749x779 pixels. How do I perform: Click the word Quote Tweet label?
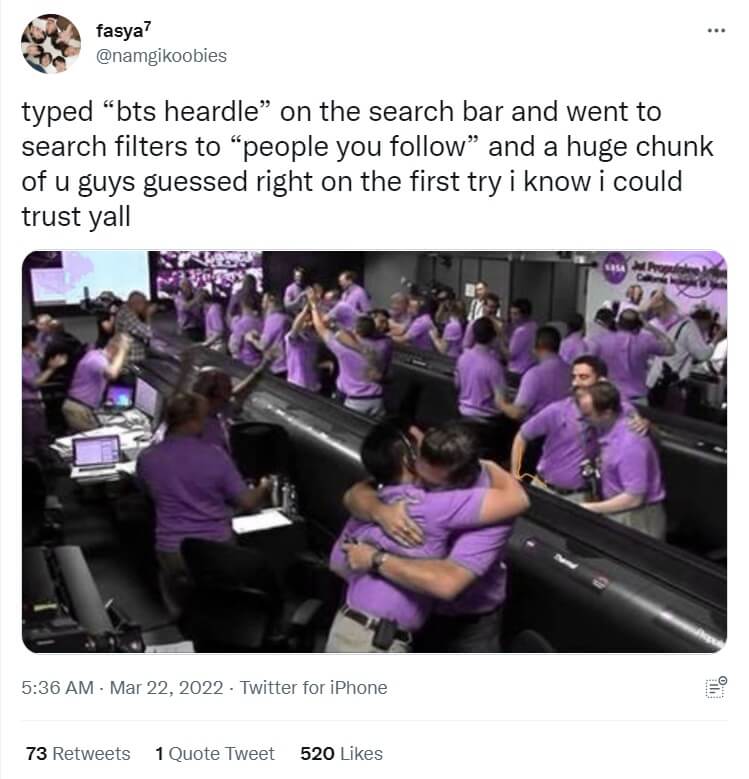click(222, 753)
